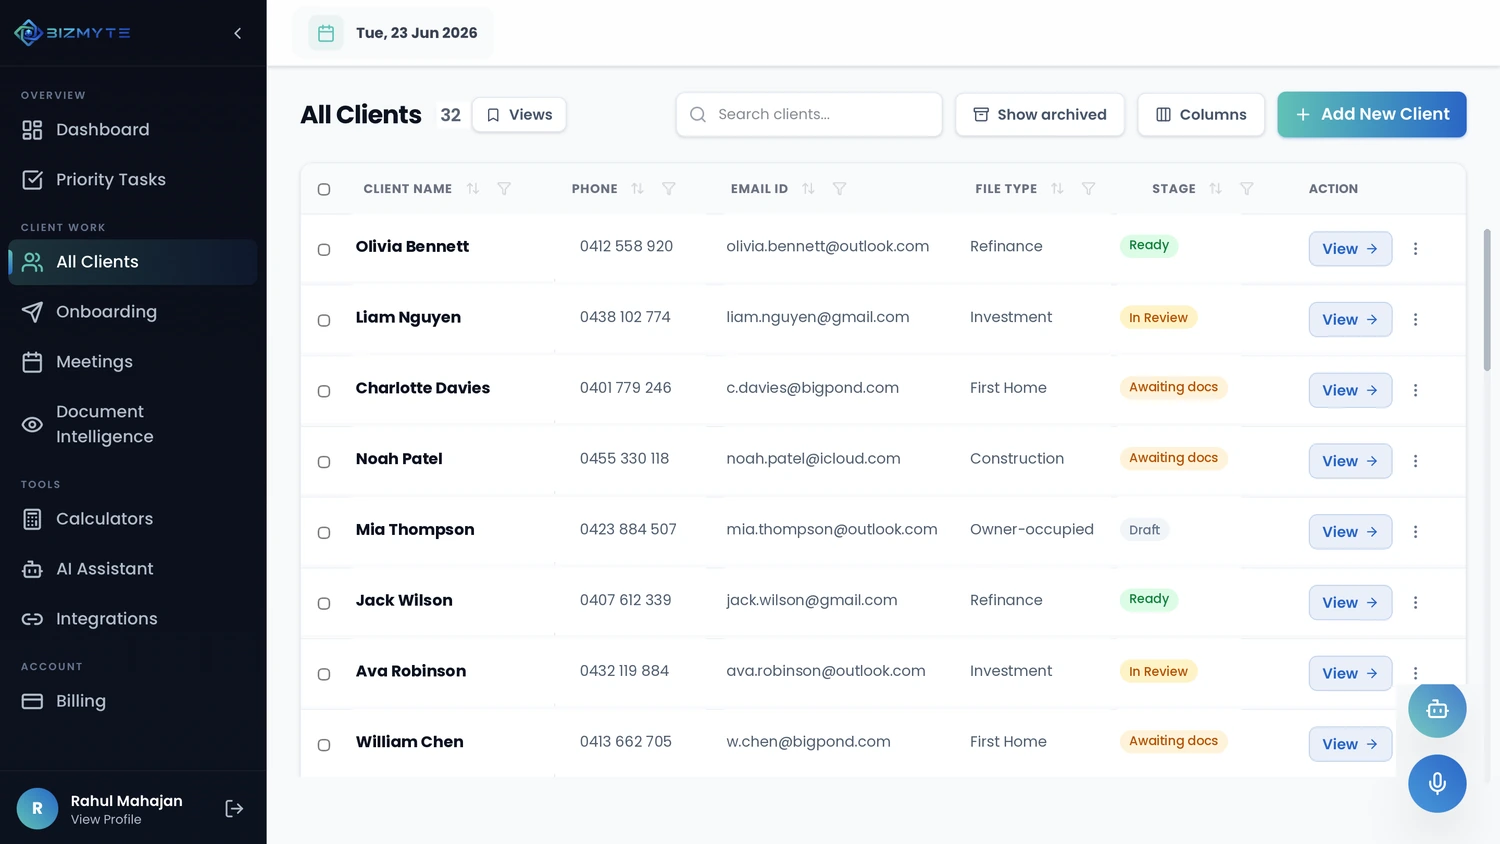The image size is (1500, 844).
Task: Tick the checkbox for Liam Nguyen
Action: [x=324, y=320]
